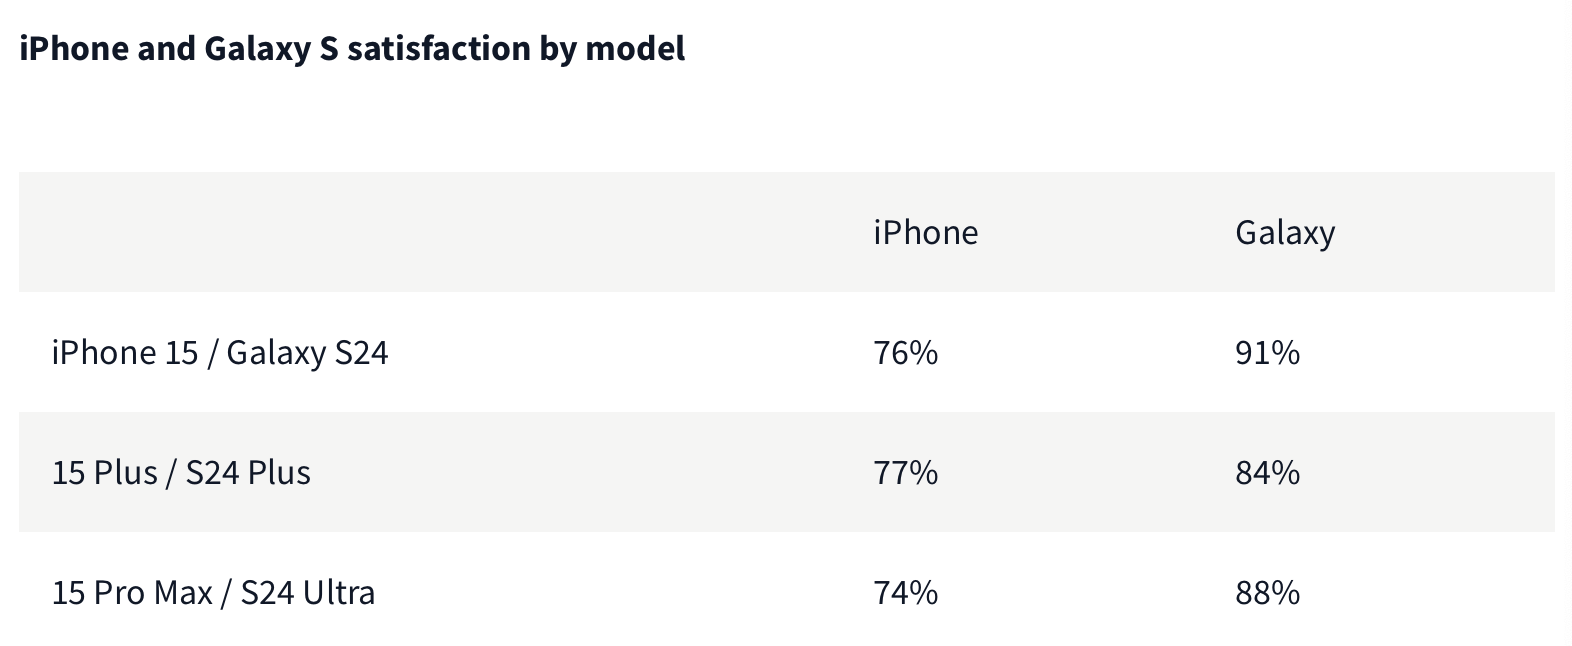Click "Galaxy S24" in the first row label

pyautogui.click(x=307, y=353)
